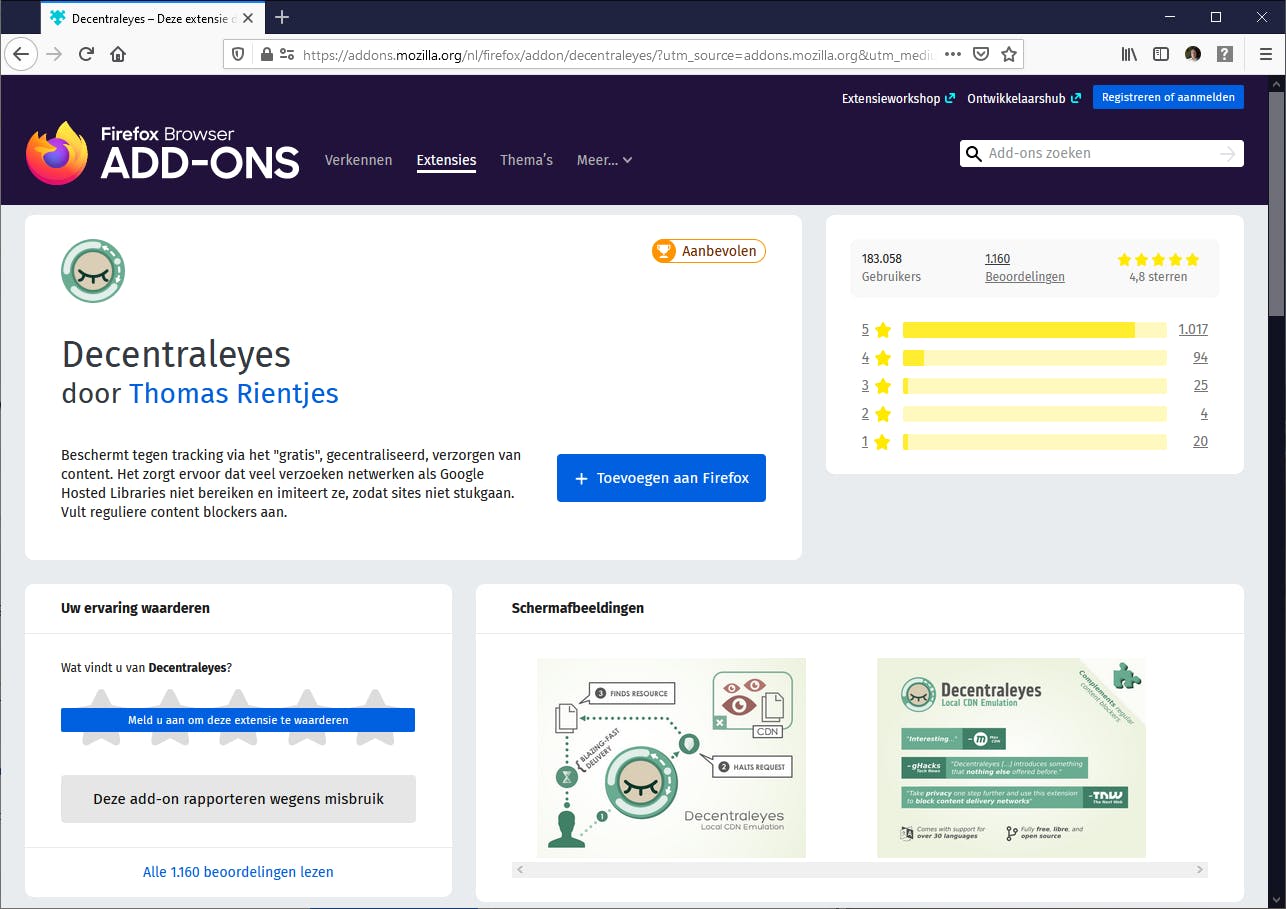Viewport: 1286px width, 909px height.
Task: Save this page to Pocket
Action: coord(981,54)
